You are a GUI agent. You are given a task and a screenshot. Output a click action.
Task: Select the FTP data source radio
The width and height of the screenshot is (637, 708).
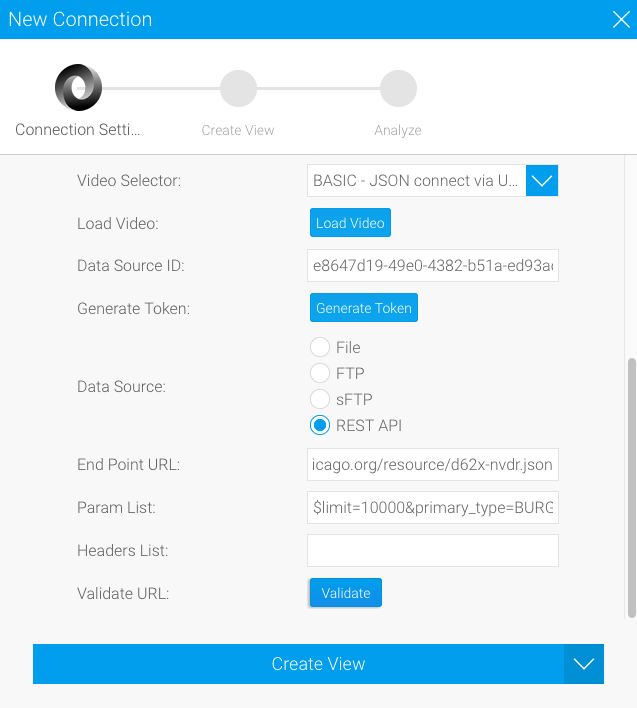click(320, 373)
